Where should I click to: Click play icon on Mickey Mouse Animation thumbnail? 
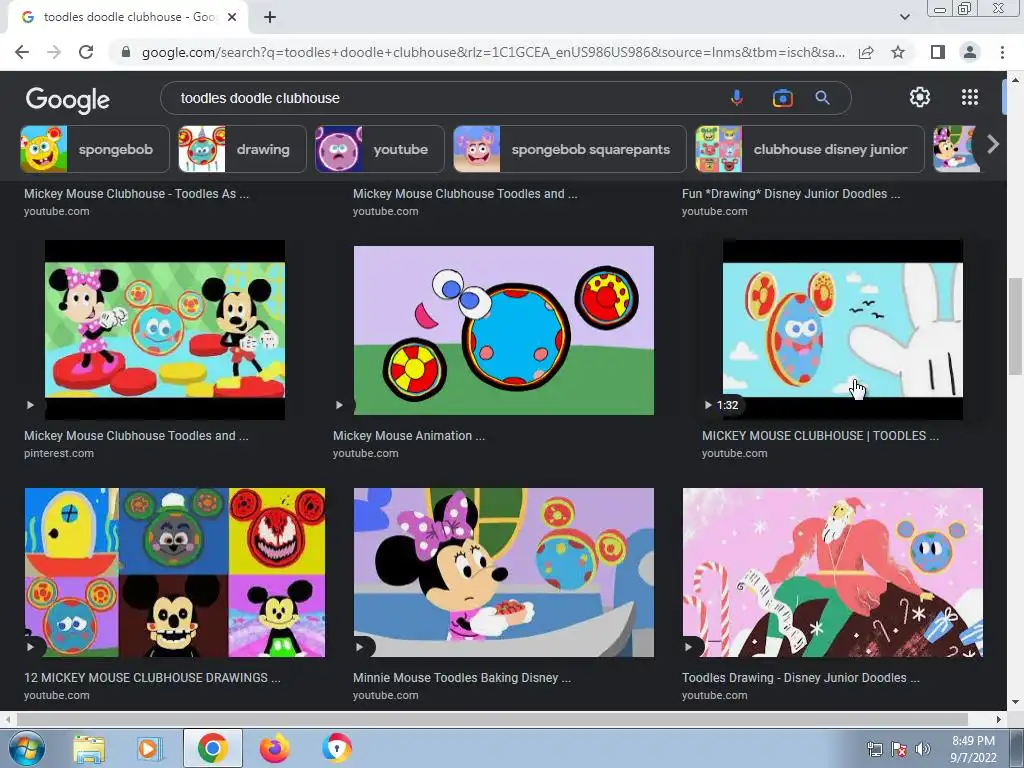point(339,405)
